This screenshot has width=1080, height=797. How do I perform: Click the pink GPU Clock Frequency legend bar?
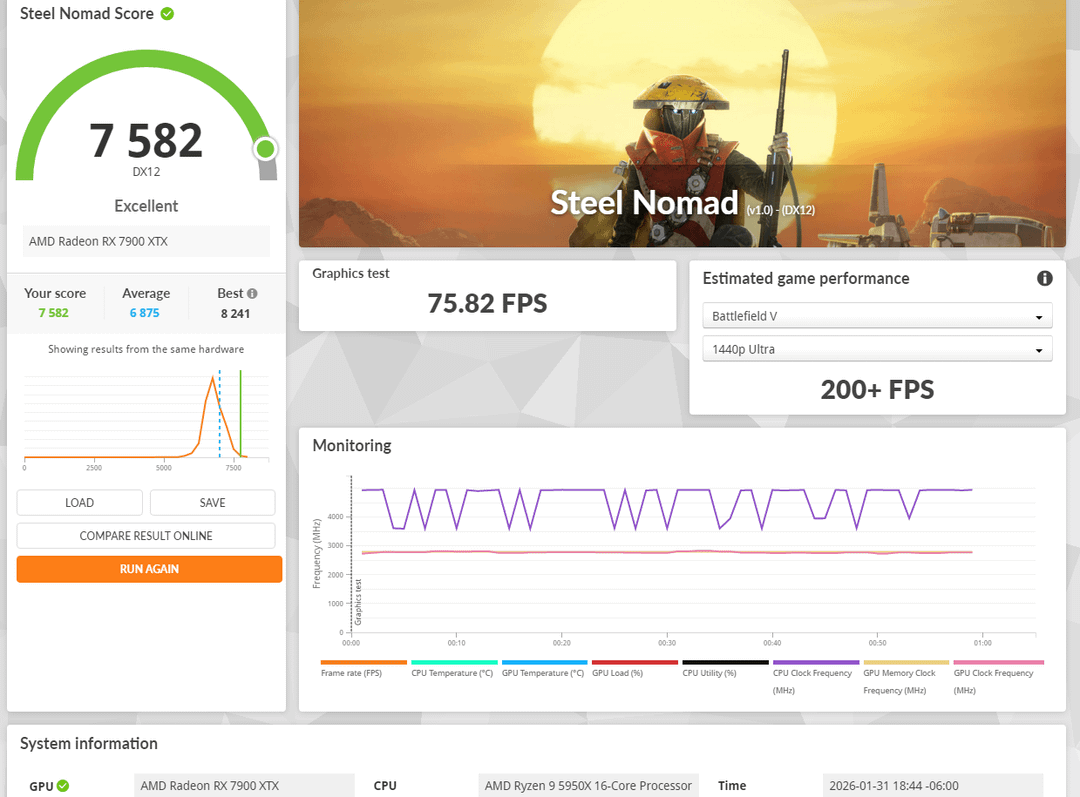[x=997, y=662]
